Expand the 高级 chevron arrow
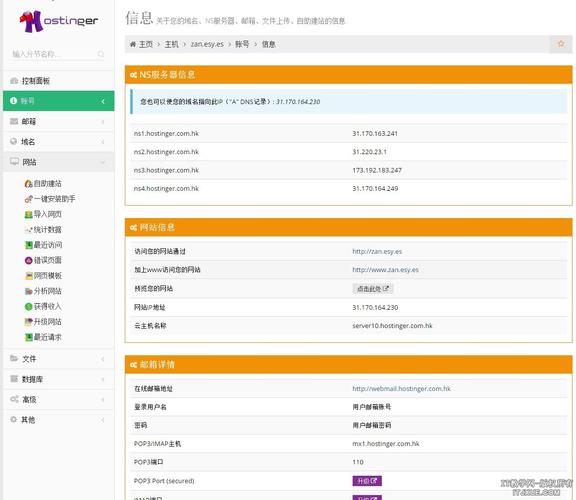This screenshot has width=576, height=500. 103,400
